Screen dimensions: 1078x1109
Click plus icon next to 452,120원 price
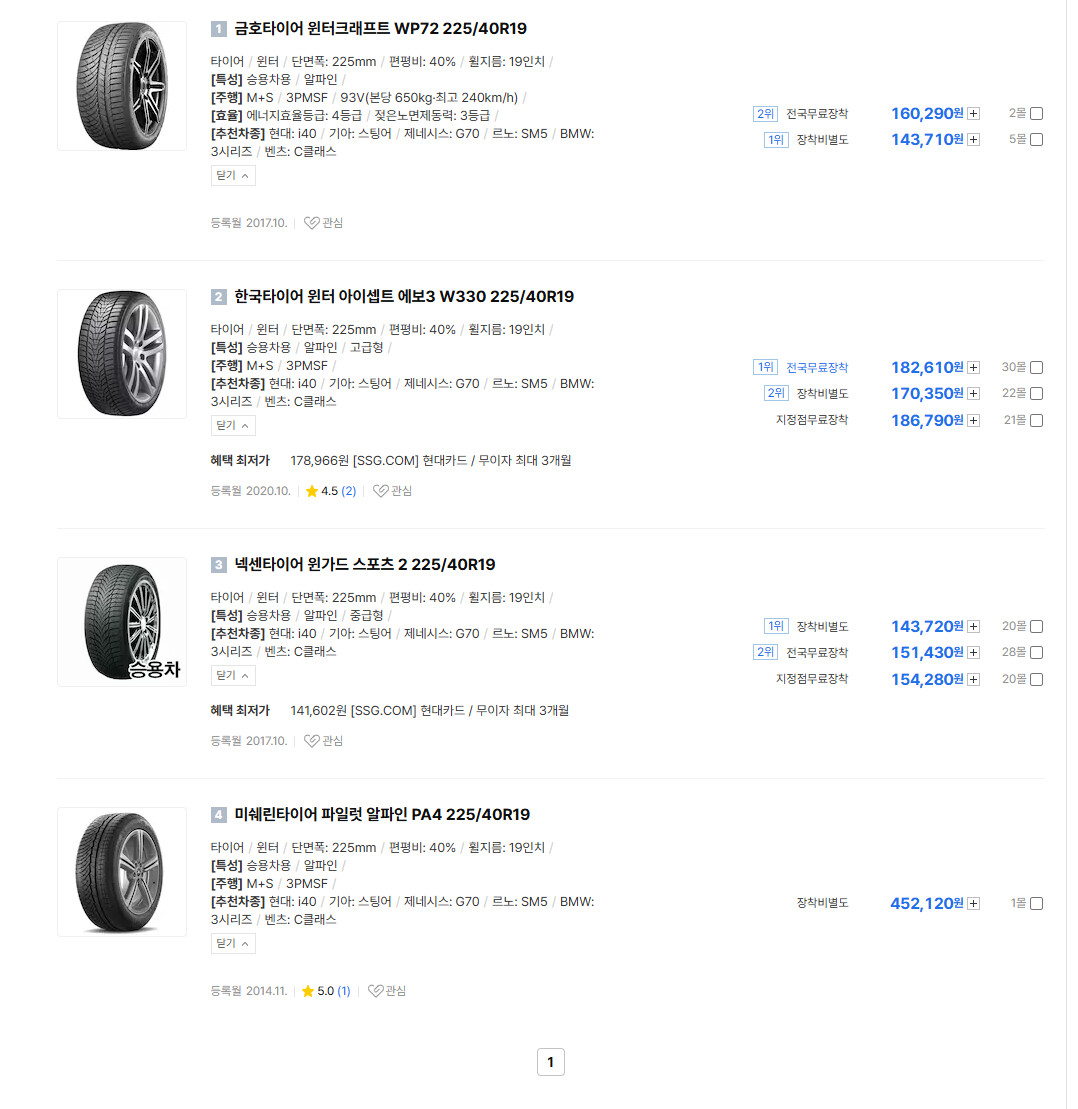pyautogui.click(x=973, y=904)
